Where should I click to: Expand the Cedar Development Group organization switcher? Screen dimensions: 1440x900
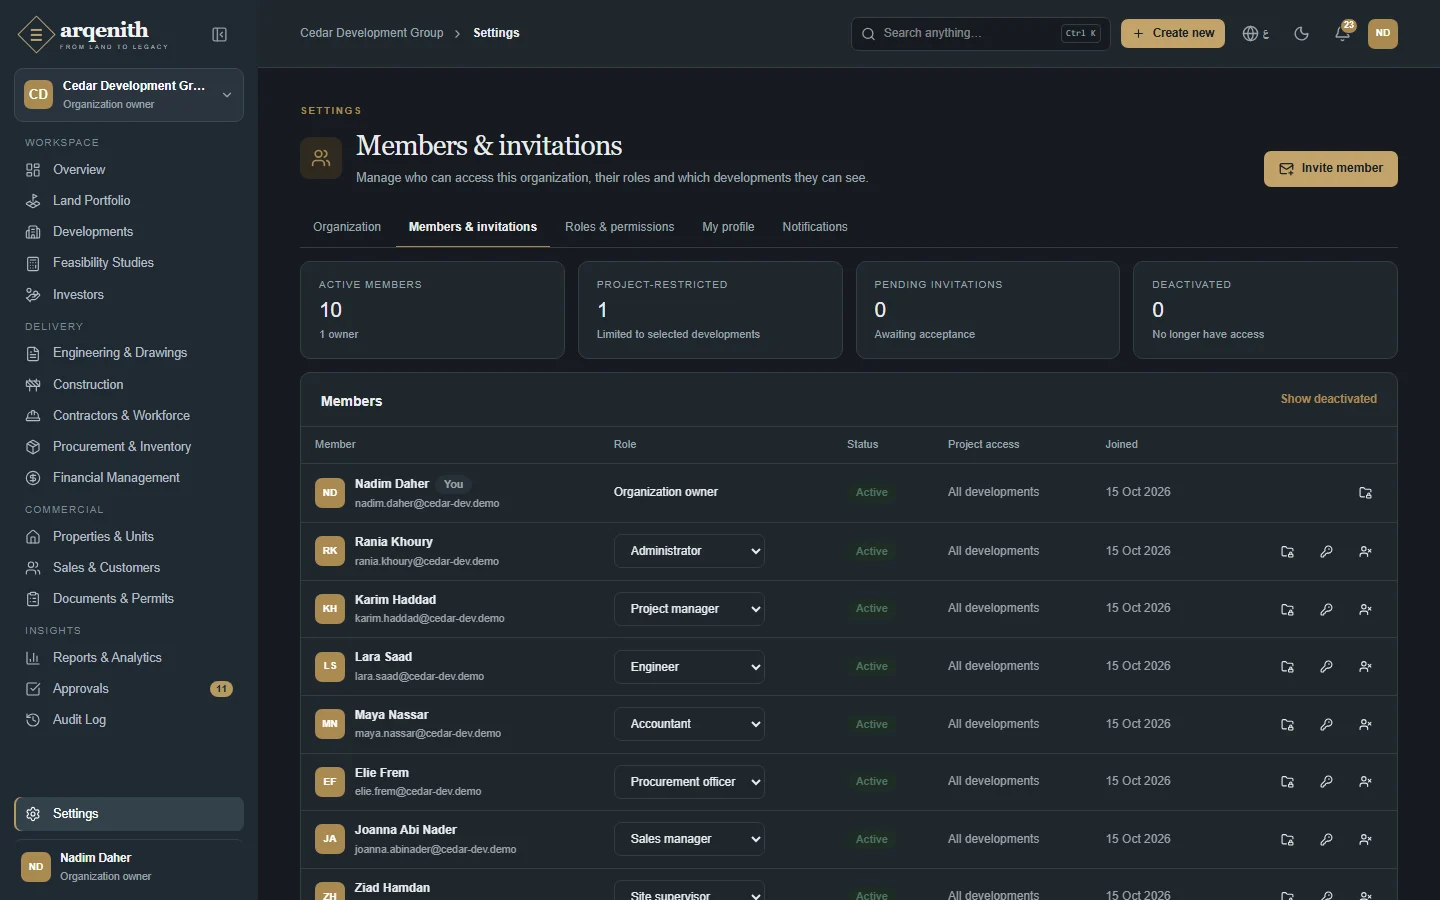click(x=129, y=95)
